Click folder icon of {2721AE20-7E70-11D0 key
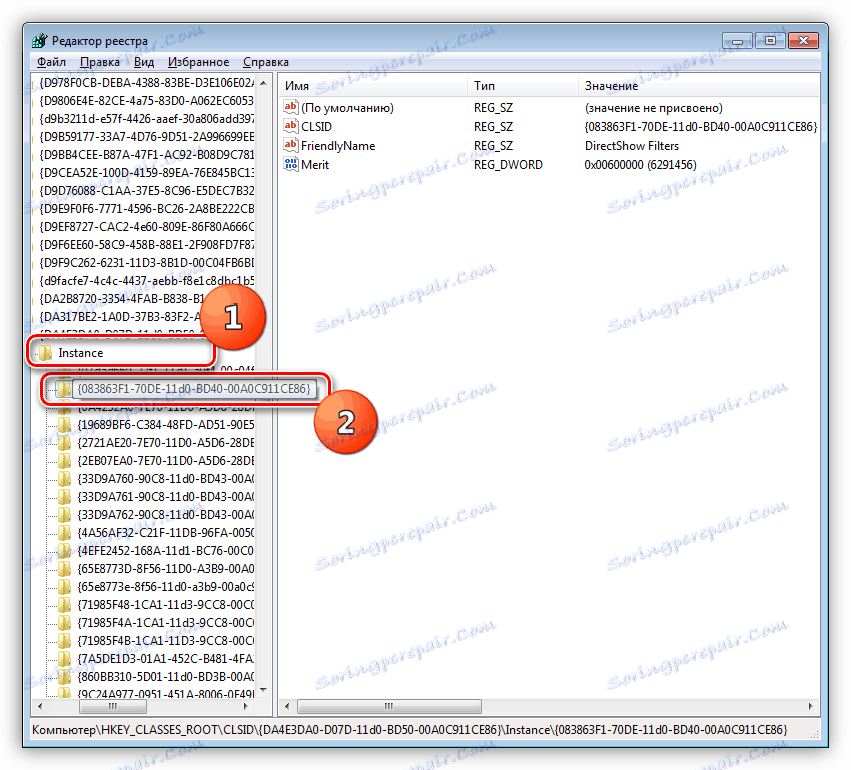851x770 pixels. 64,443
